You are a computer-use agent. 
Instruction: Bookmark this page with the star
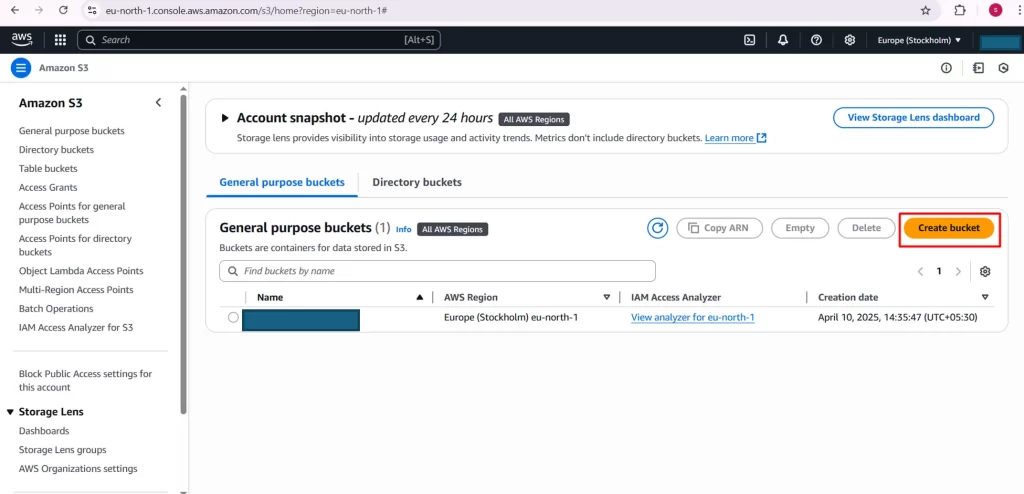(x=925, y=10)
